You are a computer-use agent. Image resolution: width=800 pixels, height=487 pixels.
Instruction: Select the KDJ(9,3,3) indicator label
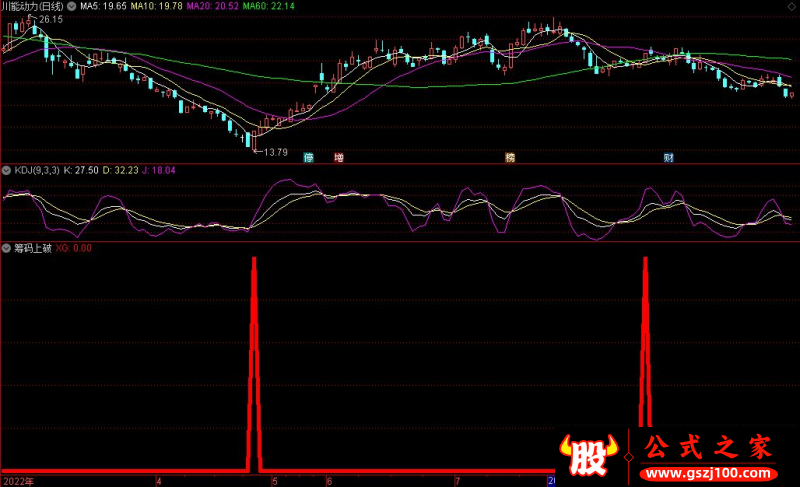click(36, 171)
